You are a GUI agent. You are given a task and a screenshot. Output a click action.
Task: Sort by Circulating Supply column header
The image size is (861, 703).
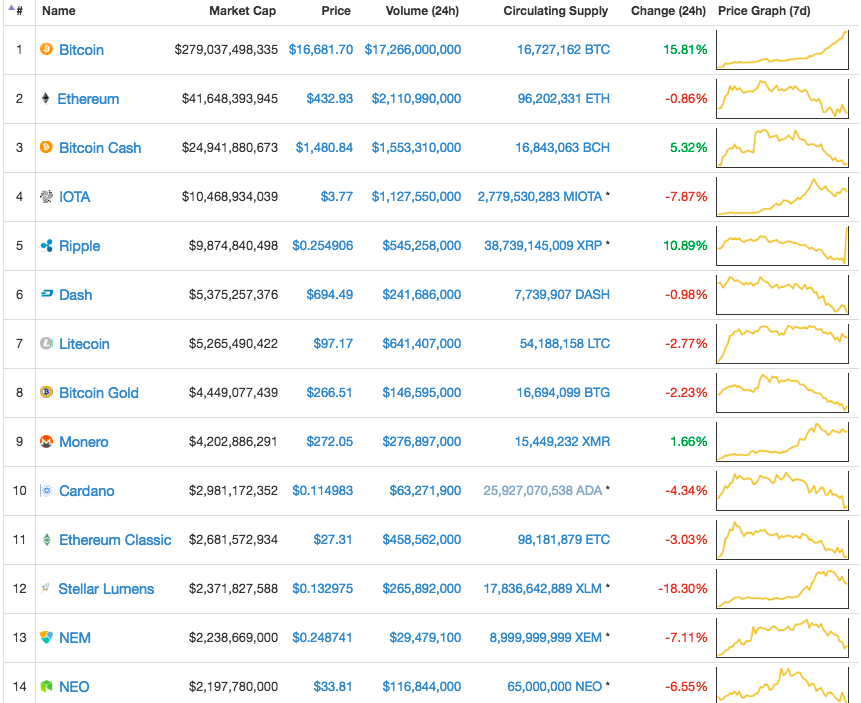point(555,11)
